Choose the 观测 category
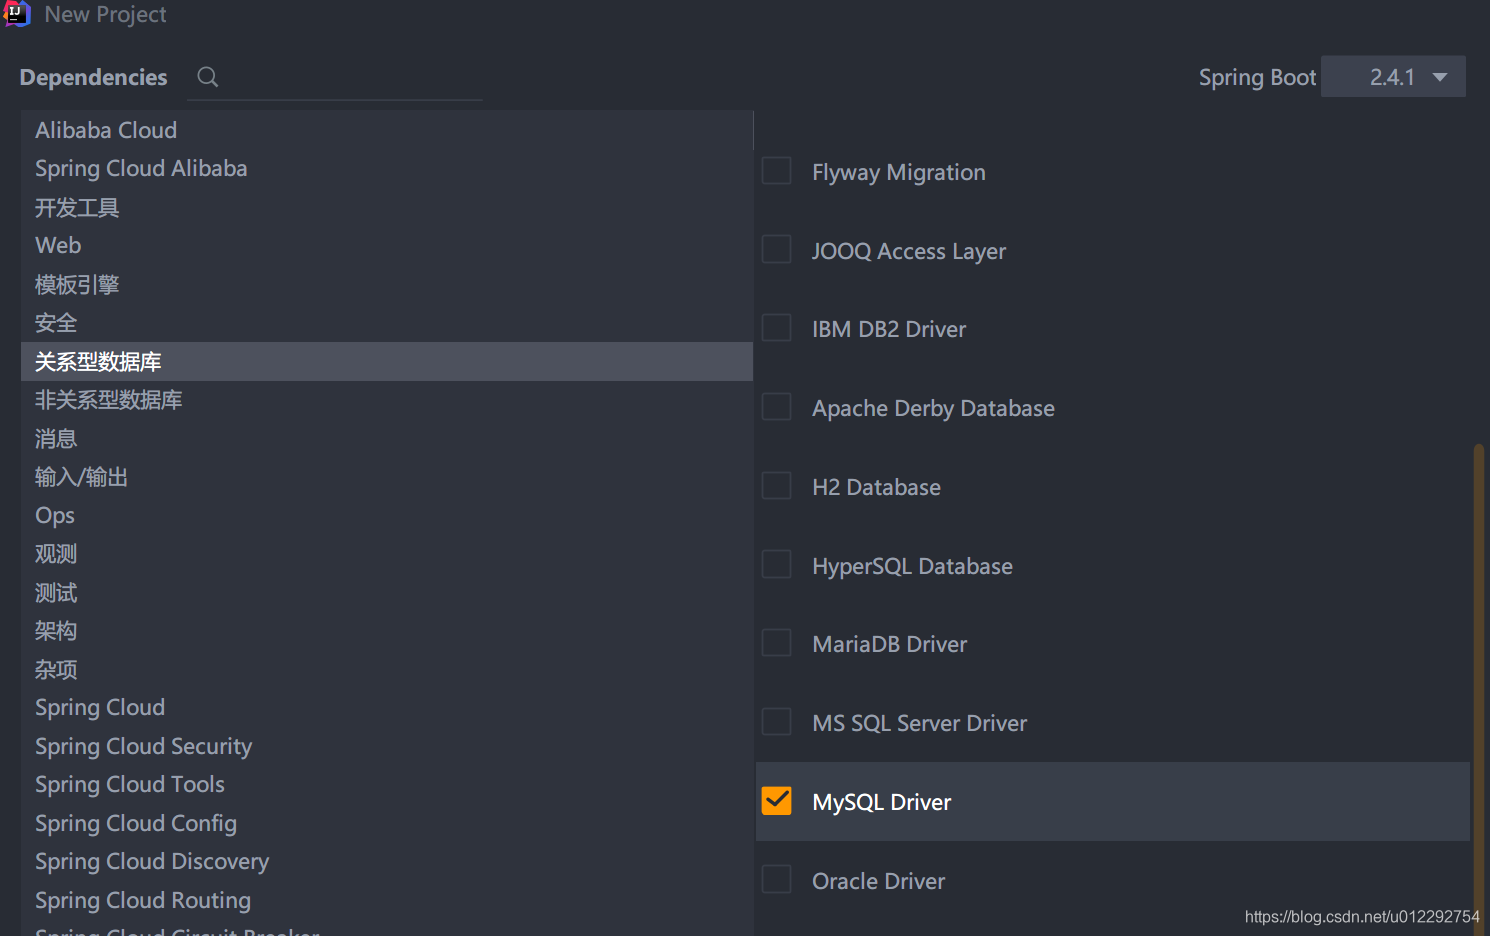 pos(387,554)
